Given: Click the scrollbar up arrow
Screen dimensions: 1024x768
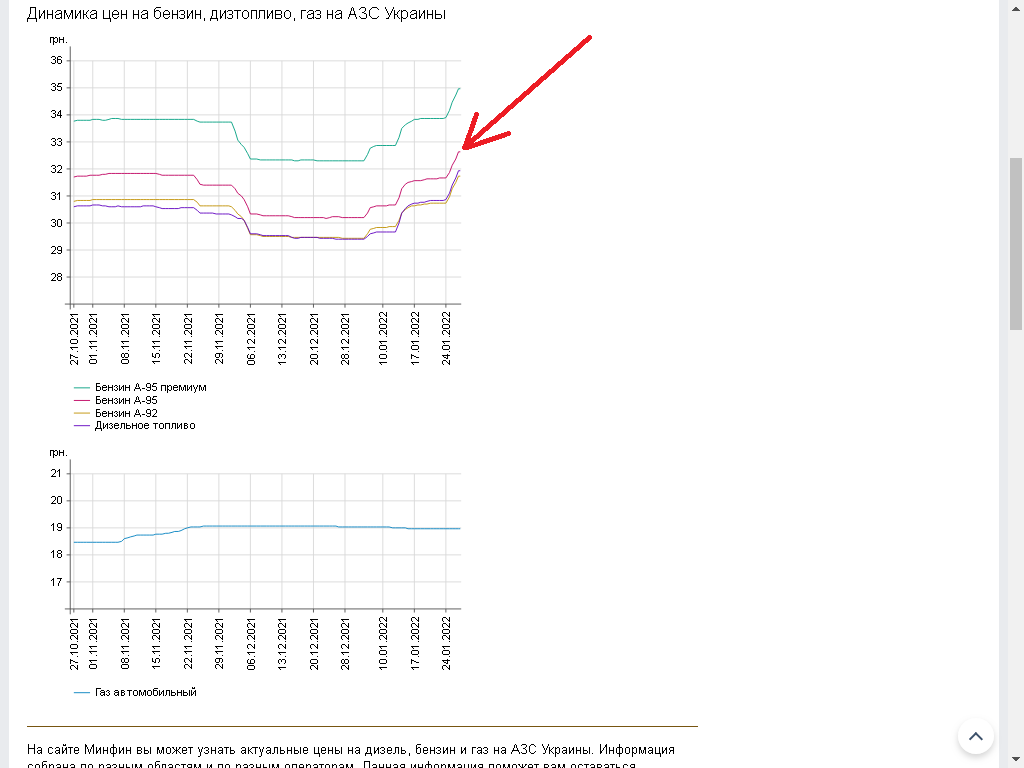Looking at the screenshot, I should pos(1015,7).
